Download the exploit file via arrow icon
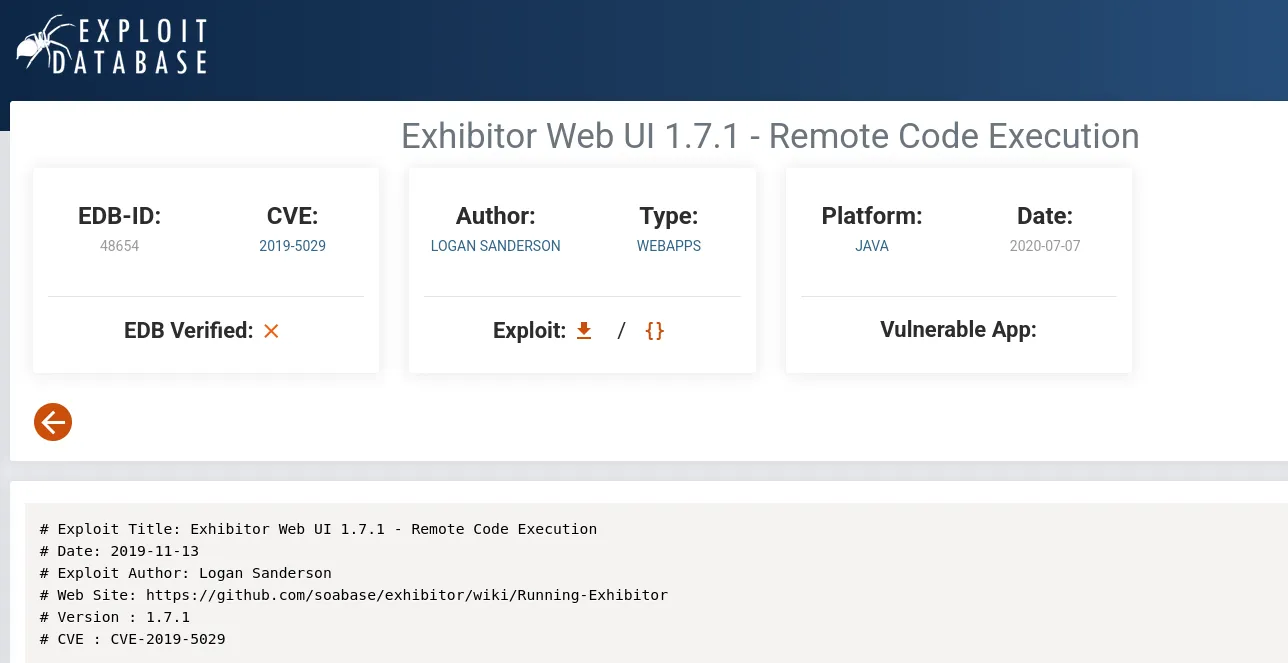The height and width of the screenshot is (663, 1288). coord(584,331)
